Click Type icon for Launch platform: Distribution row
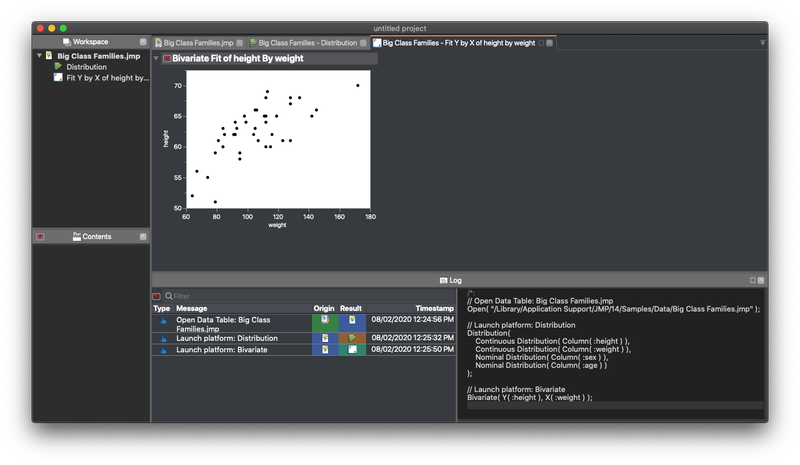Image resolution: width=800 pixels, height=465 pixels. coord(163,338)
